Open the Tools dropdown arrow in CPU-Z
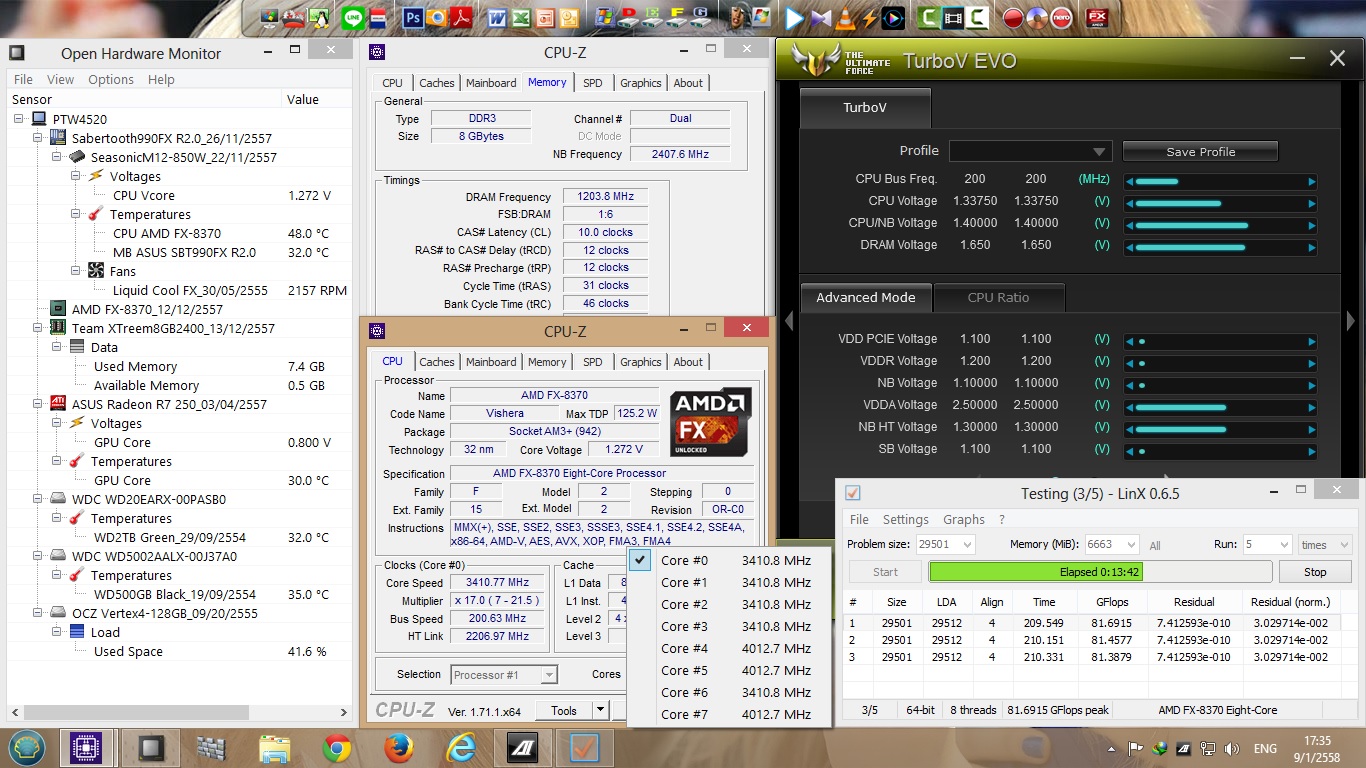The image size is (1366, 768). [601, 710]
